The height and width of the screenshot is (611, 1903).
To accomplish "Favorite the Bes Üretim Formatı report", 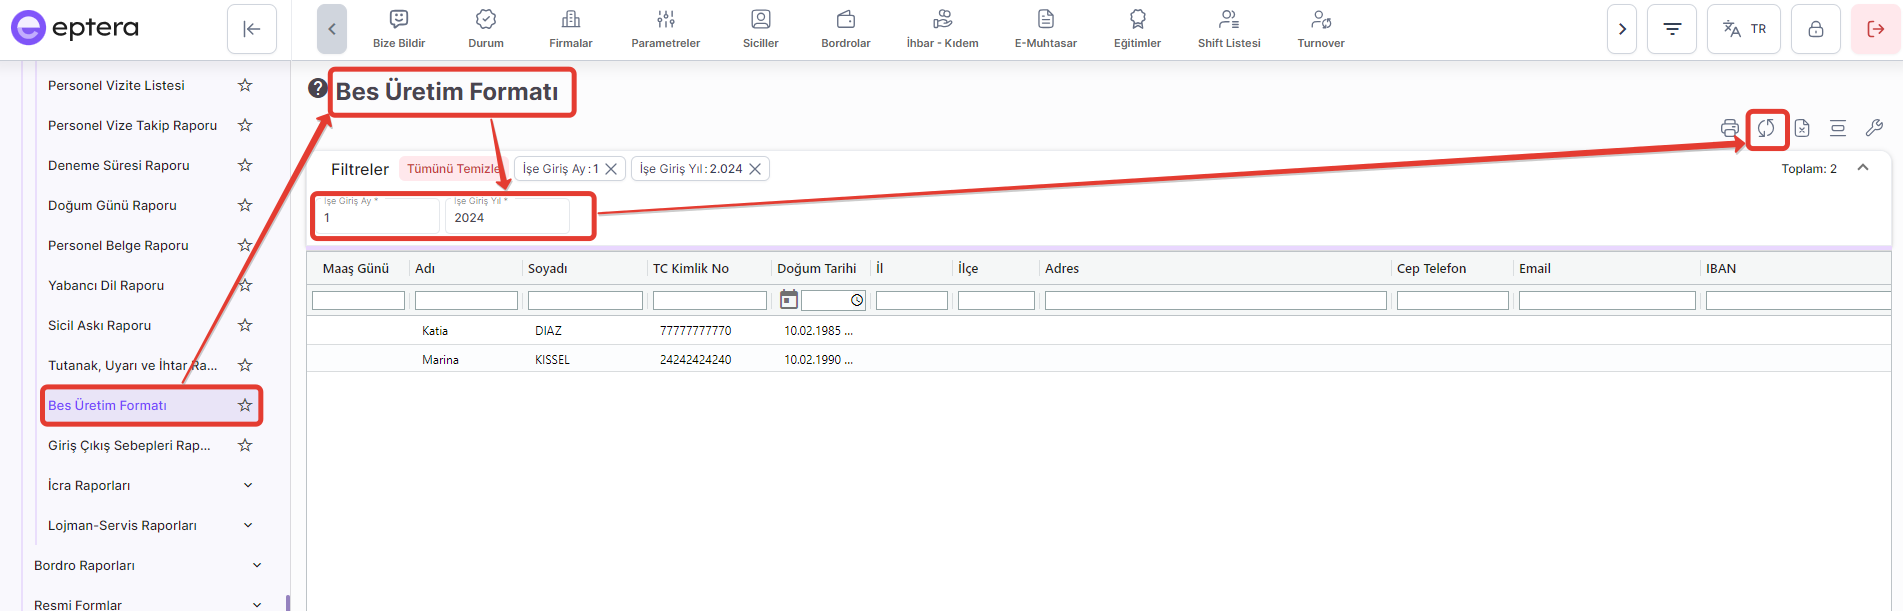I will tap(245, 405).
